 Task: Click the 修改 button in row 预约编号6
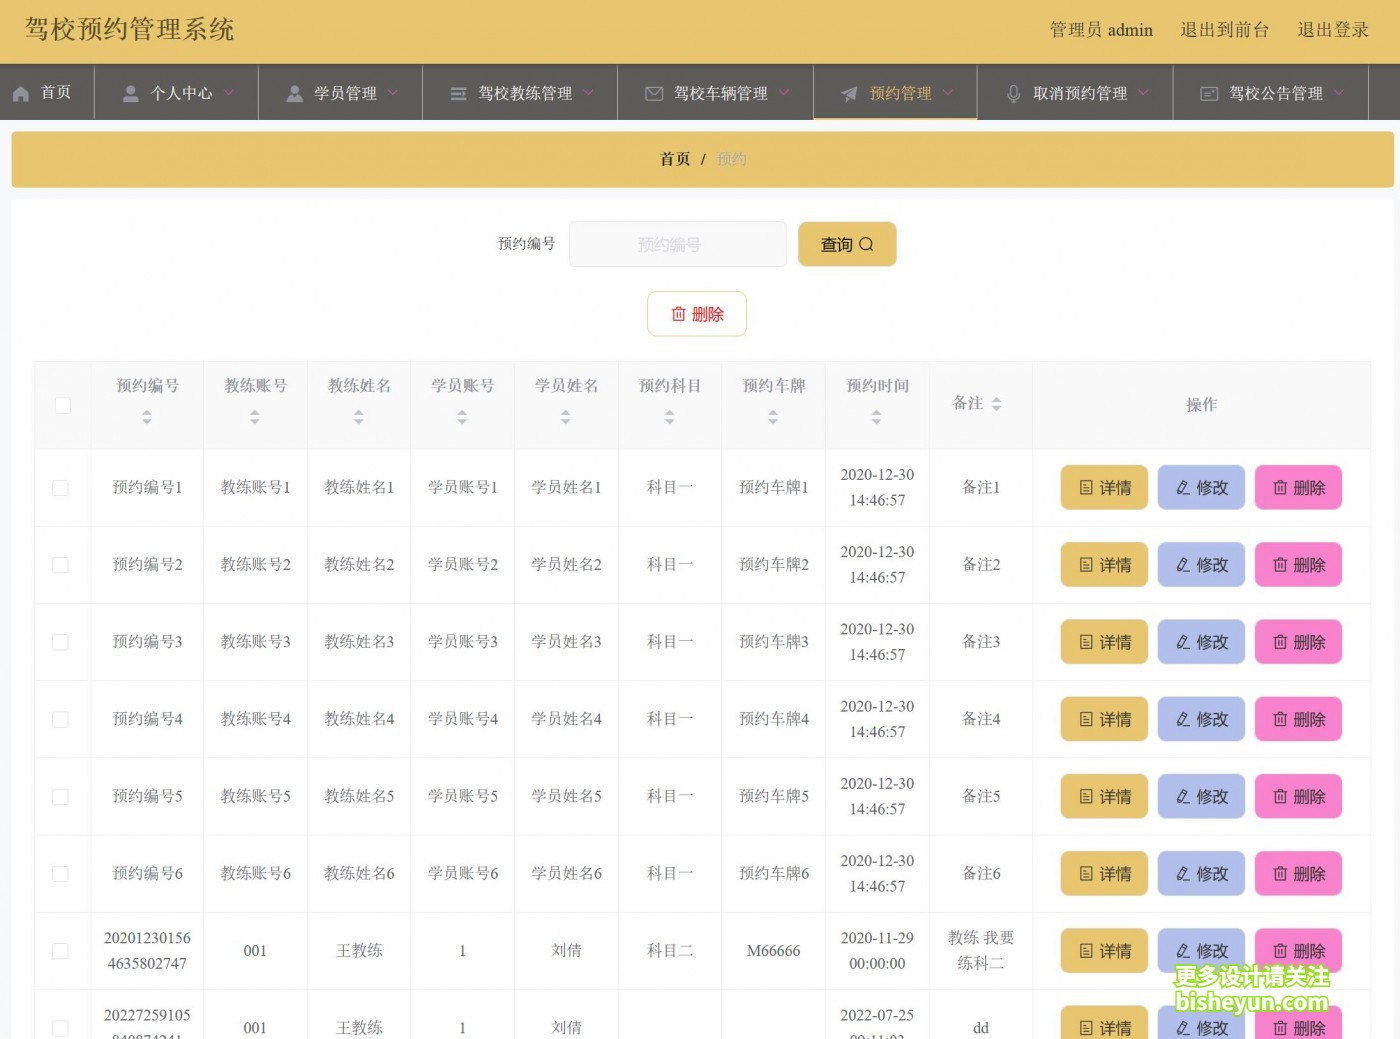click(x=1201, y=874)
